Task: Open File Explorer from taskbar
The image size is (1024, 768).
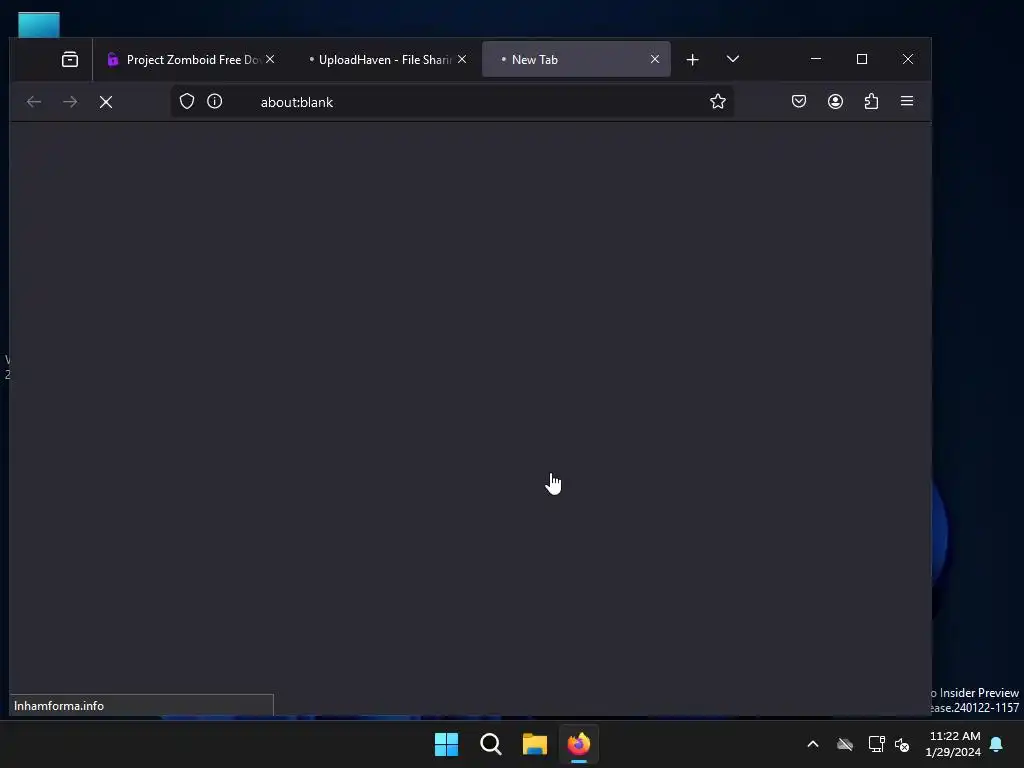Action: pyautogui.click(x=535, y=744)
